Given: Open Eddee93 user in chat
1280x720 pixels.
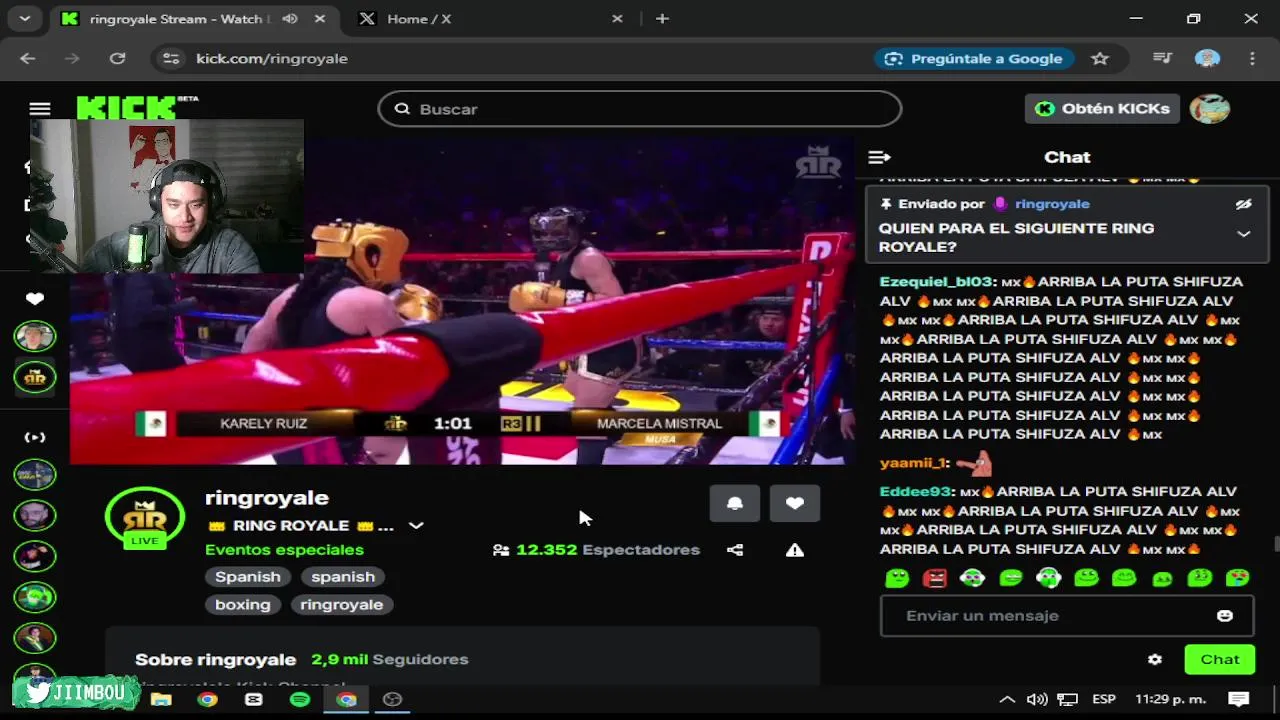Looking at the screenshot, I should (915, 491).
